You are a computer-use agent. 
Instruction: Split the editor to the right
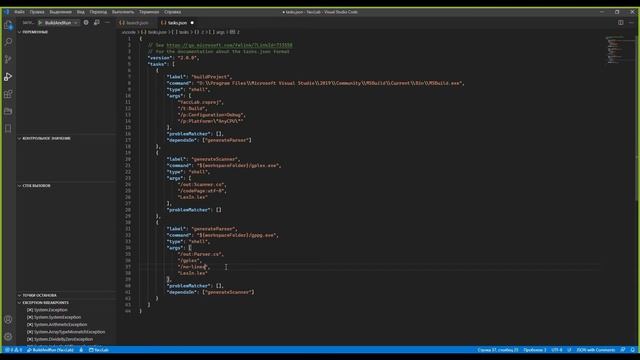click(x=620, y=22)
